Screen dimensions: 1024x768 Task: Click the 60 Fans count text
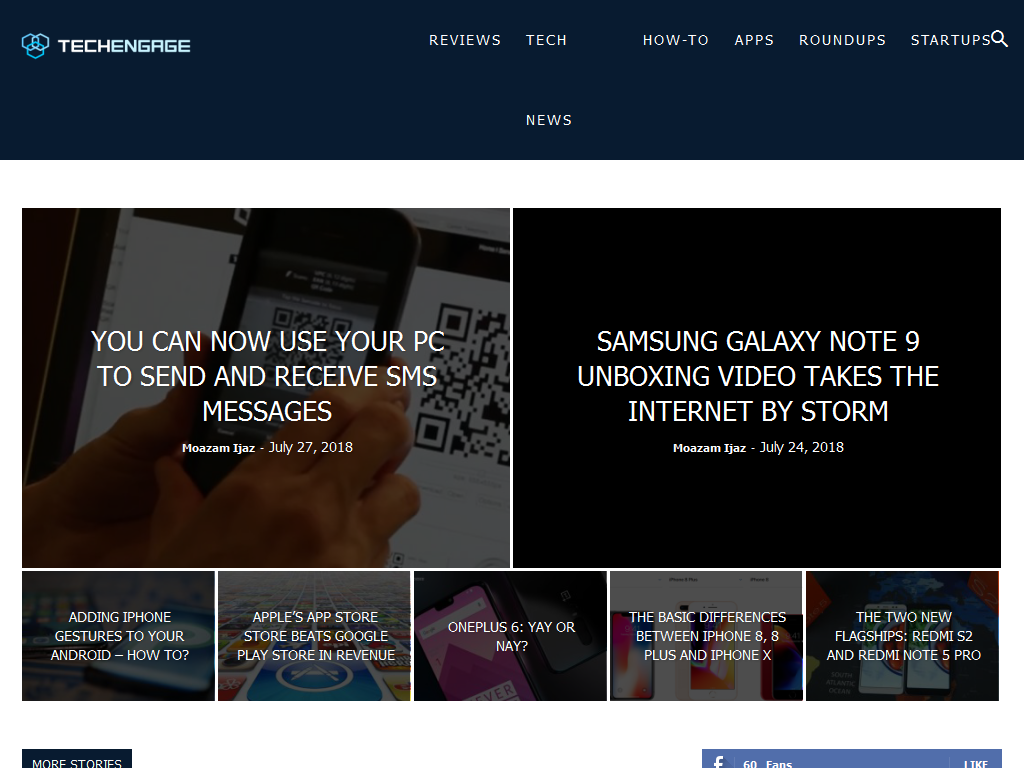point(767,763)
